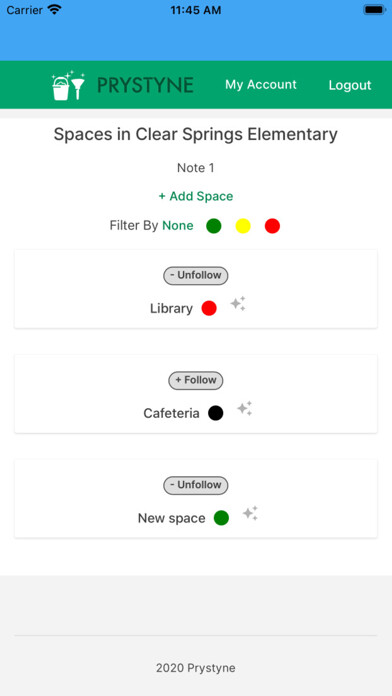Click the green status dot next to New space
The width and height of the screenshot is (392, 696).
point(221,518)
